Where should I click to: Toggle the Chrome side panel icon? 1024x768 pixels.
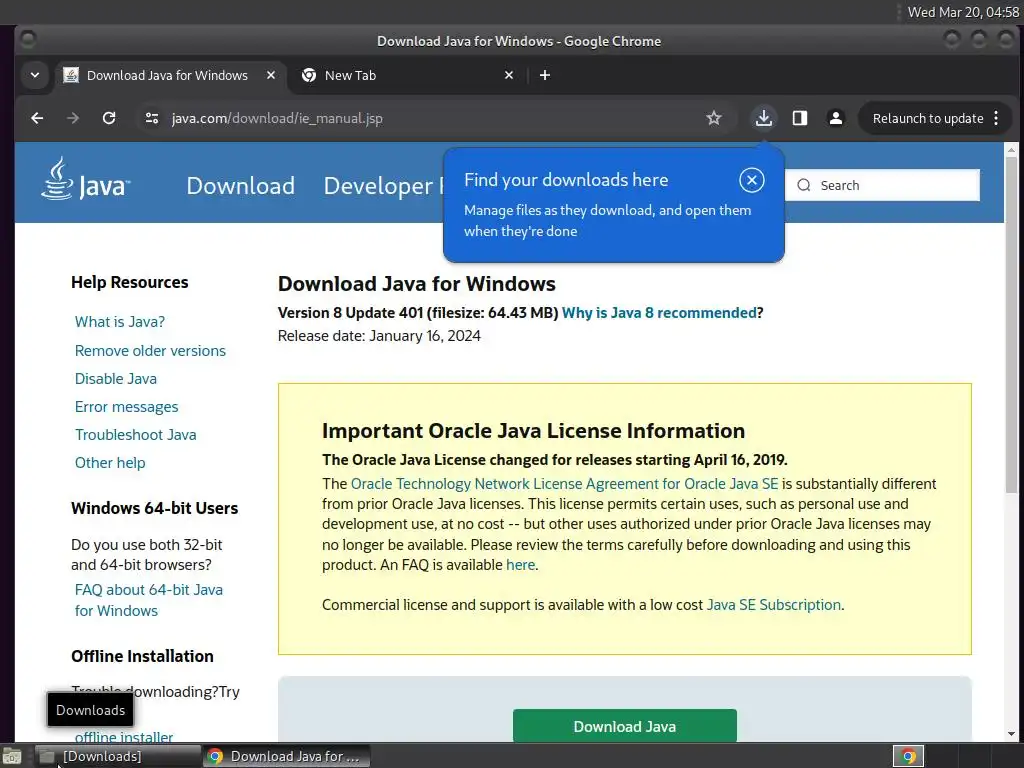click(799, 118)
